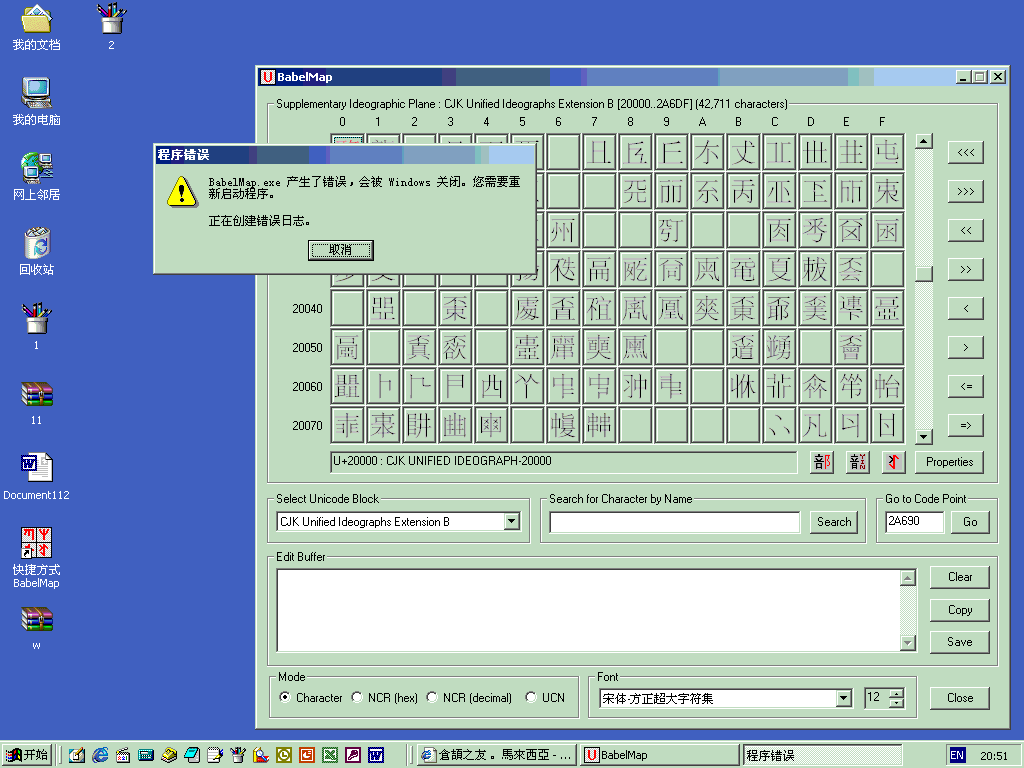Click the character grid scrollbar thumb

[x=923, y=273]
